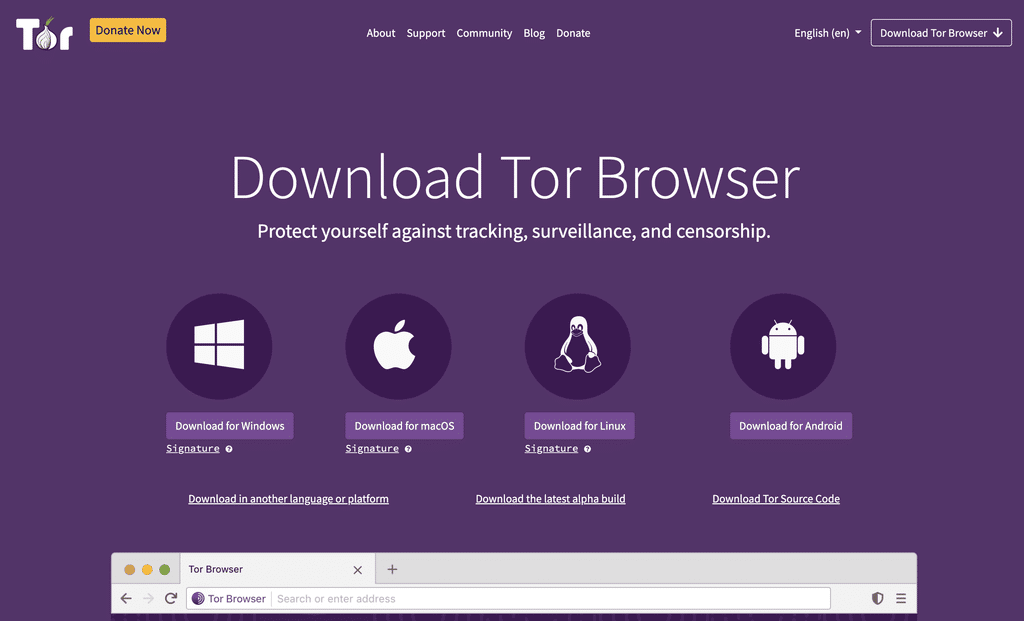This screenshot has width=1024, height=621.
Task: Click the Protect yourself against tracking subtitle
Action: [x=514, y=231]
